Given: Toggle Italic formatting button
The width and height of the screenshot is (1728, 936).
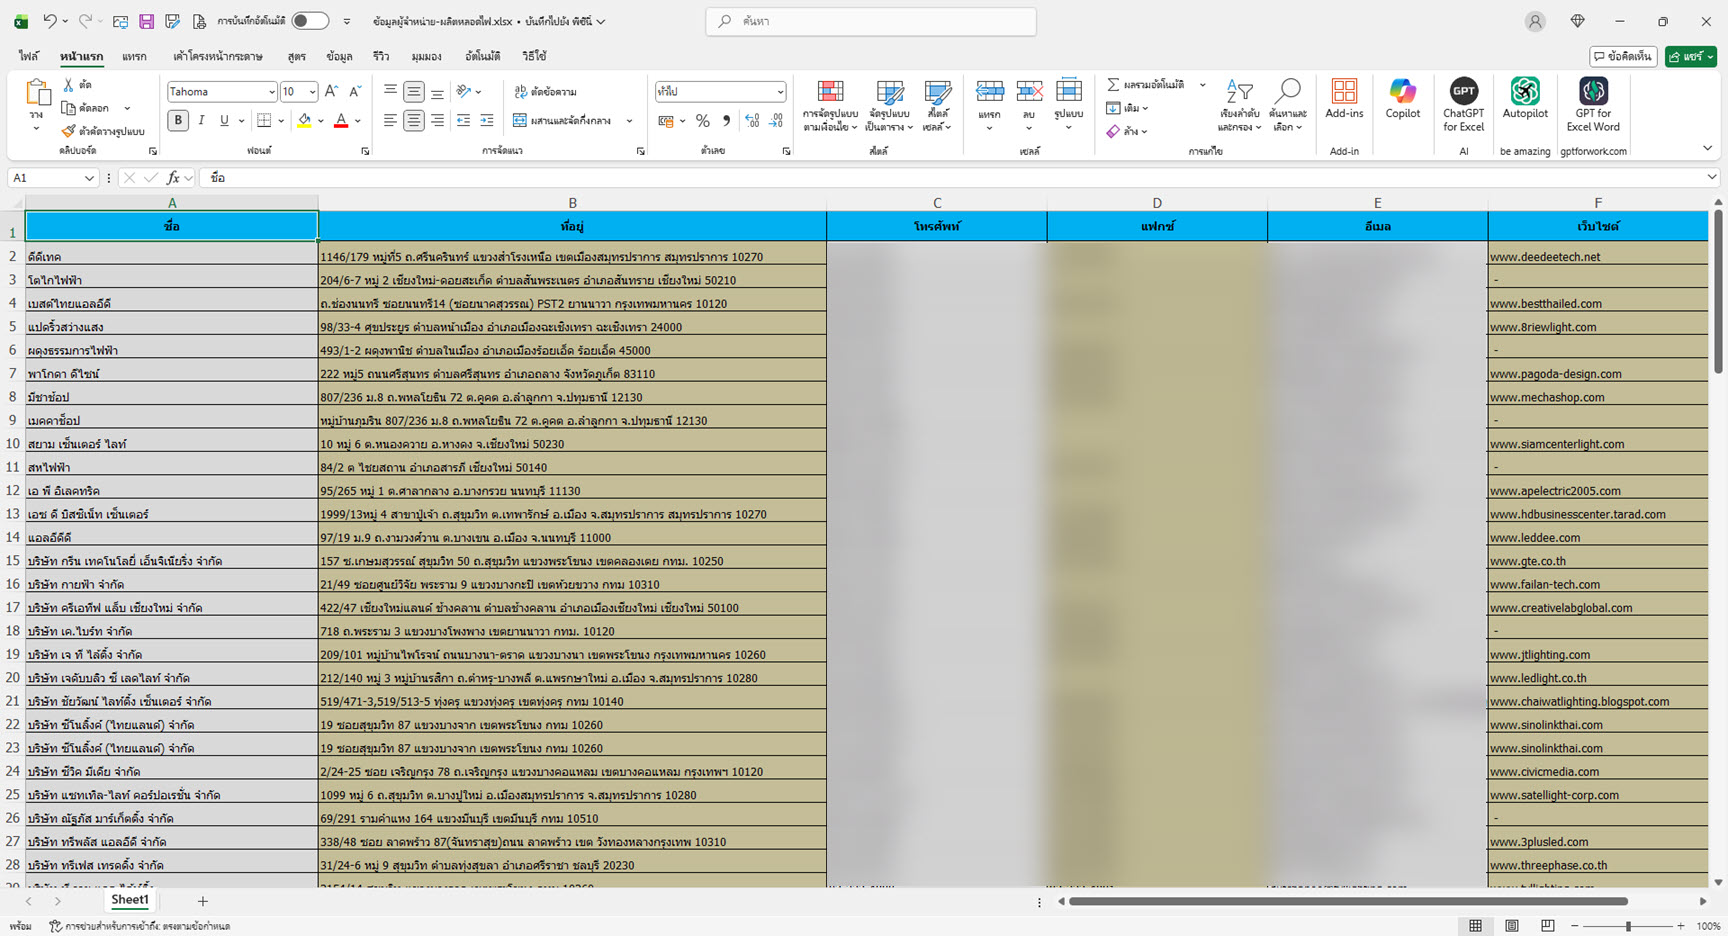Looking at the screenshot, I should pyautogui.click(x=201, y=120).
